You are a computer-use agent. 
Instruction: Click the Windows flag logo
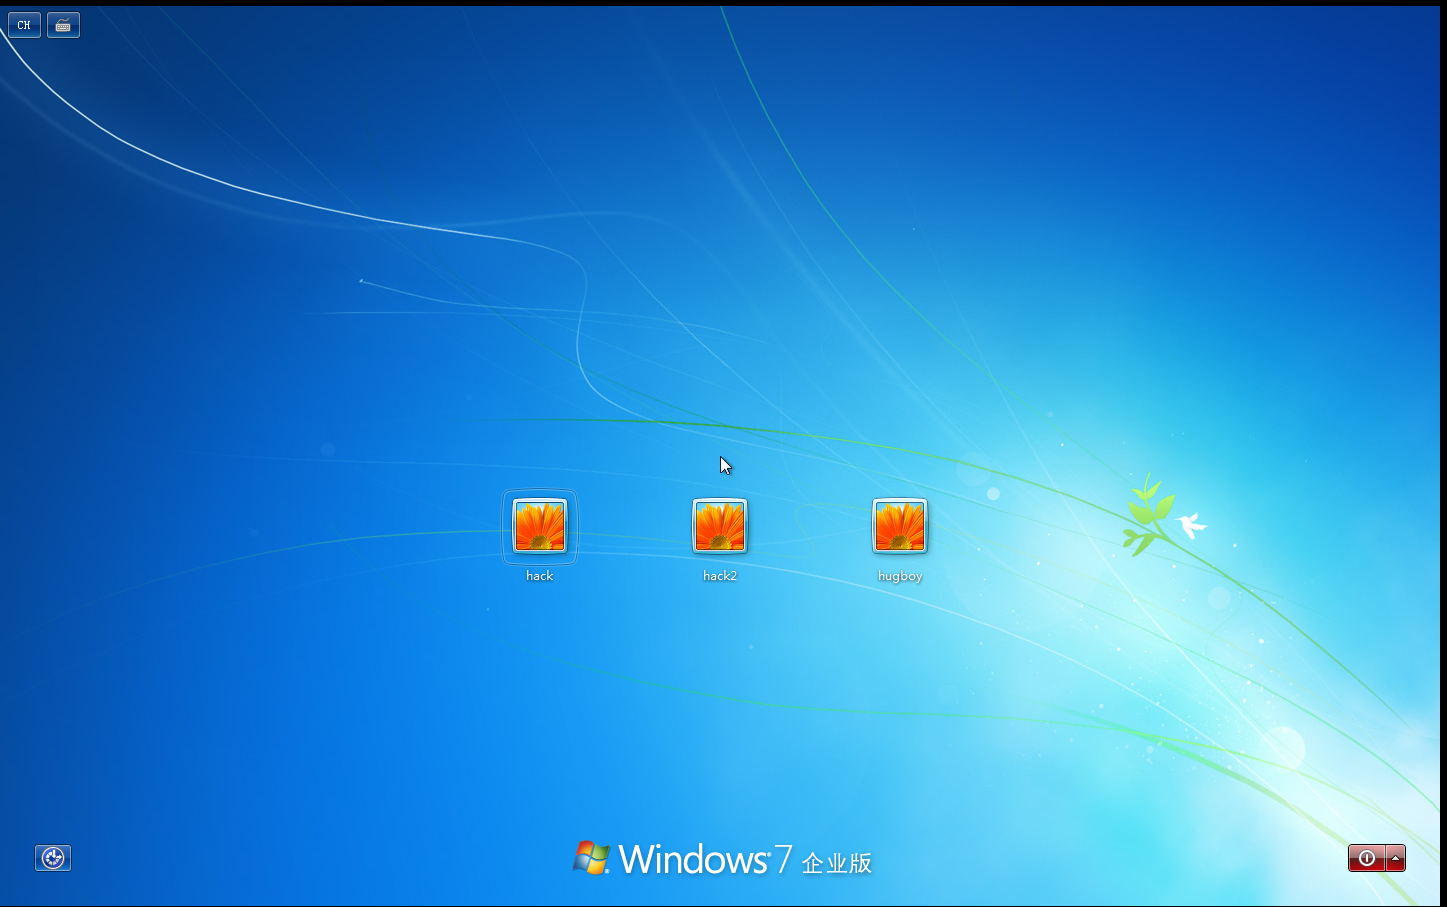(591, 858)
